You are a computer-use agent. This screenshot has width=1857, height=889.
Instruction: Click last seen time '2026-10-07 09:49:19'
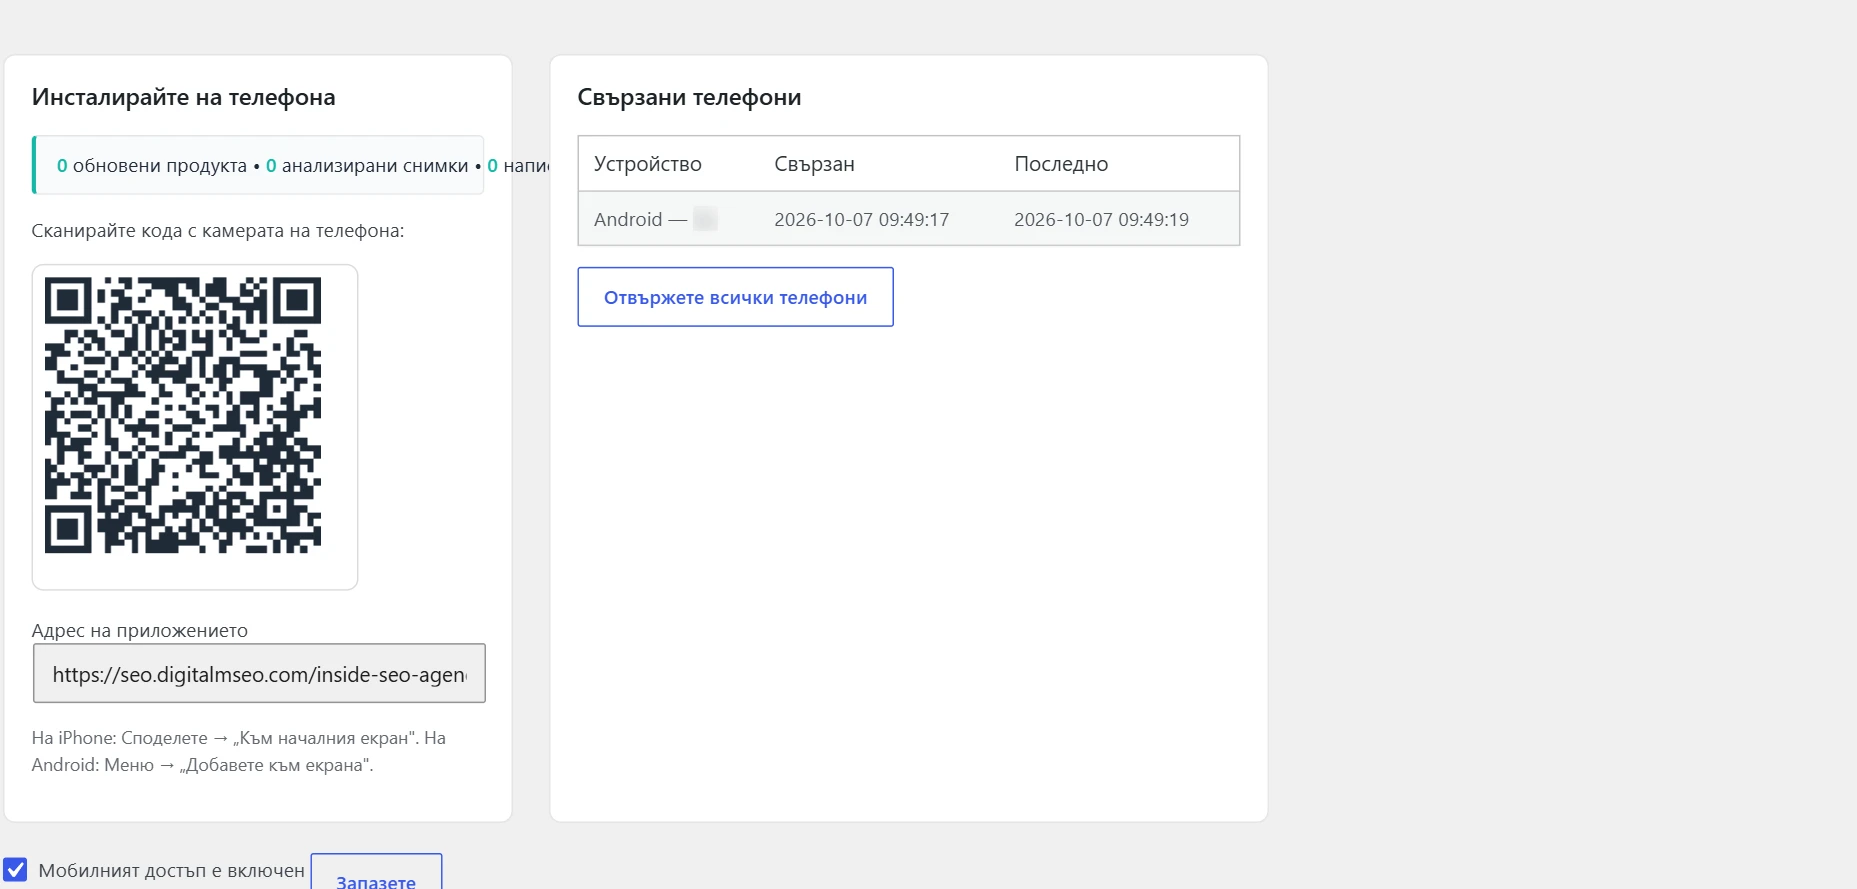pos(1101,219)
